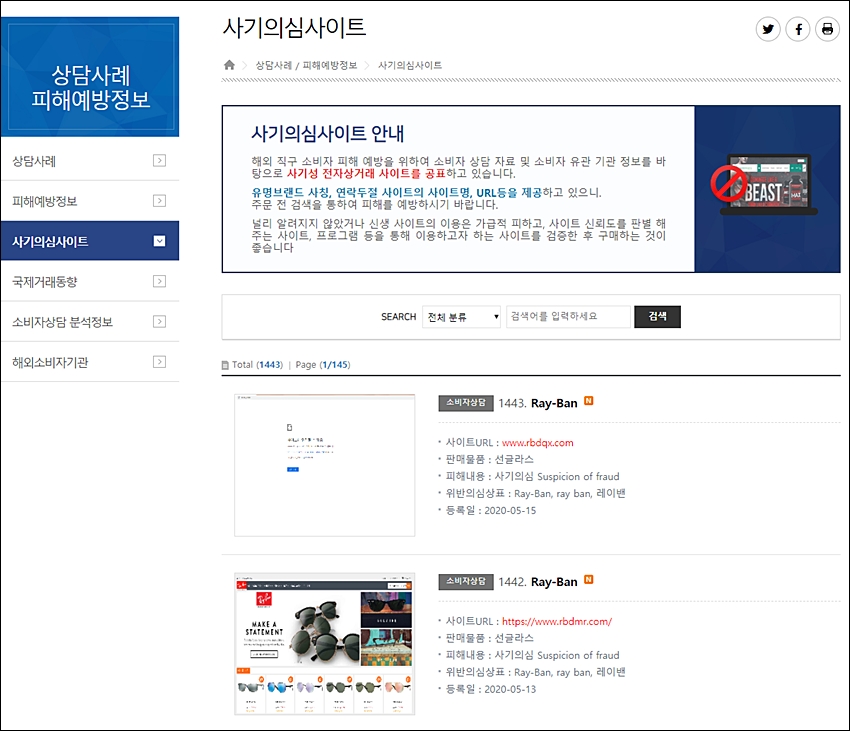Go to home via breadcrumb house icon

click(x=229, y=65)
